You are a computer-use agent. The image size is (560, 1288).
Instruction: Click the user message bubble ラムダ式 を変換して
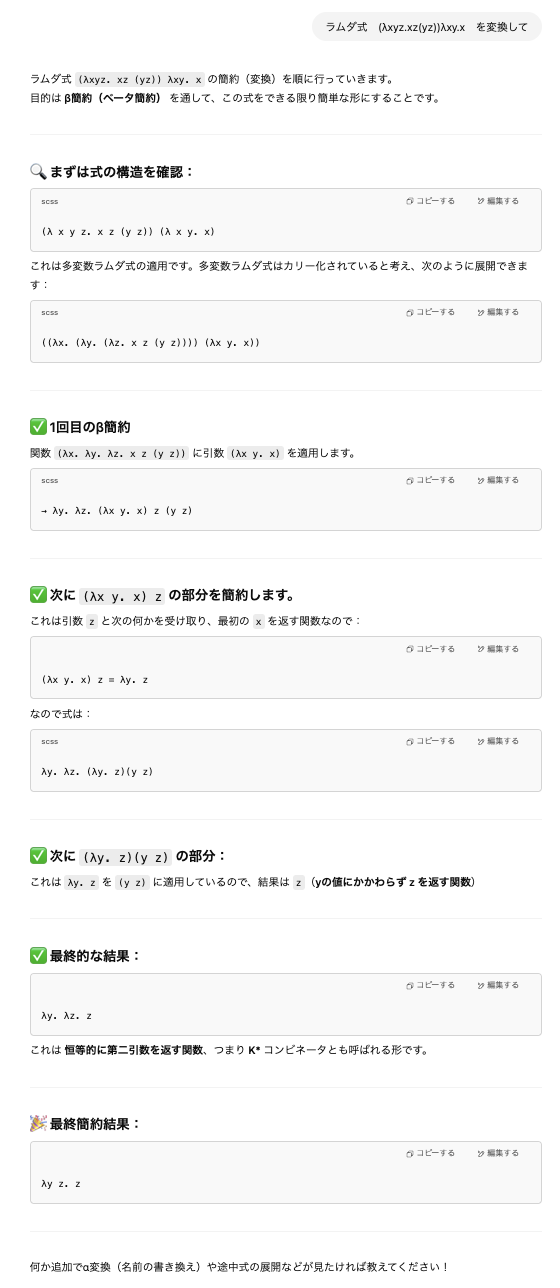pos(427,27)
